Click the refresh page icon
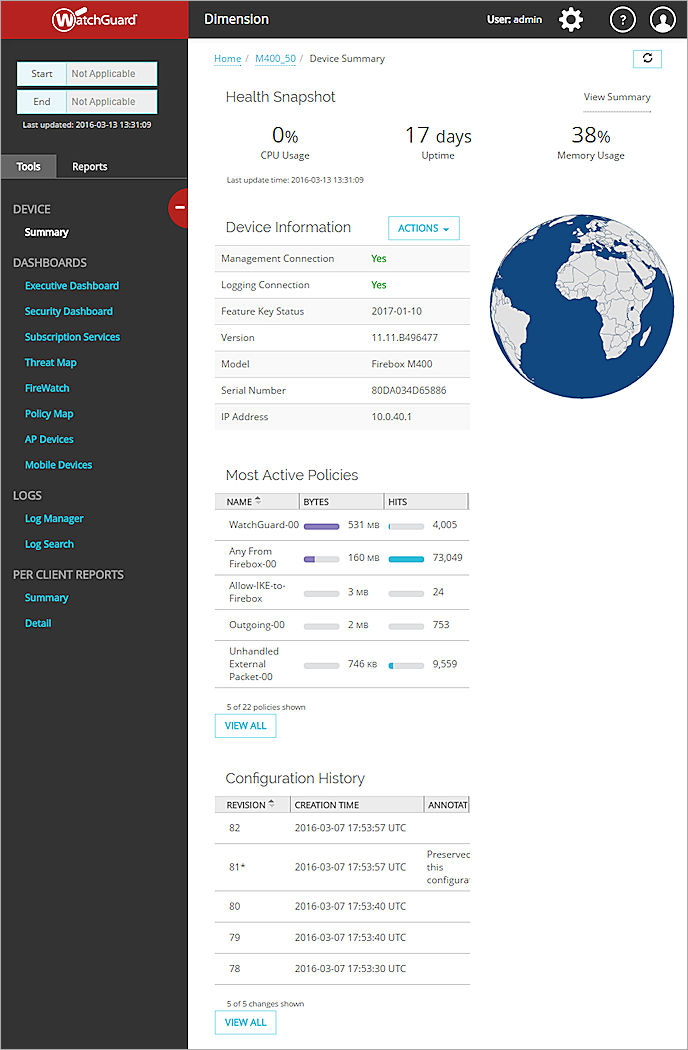 click(x=647, y=59)
